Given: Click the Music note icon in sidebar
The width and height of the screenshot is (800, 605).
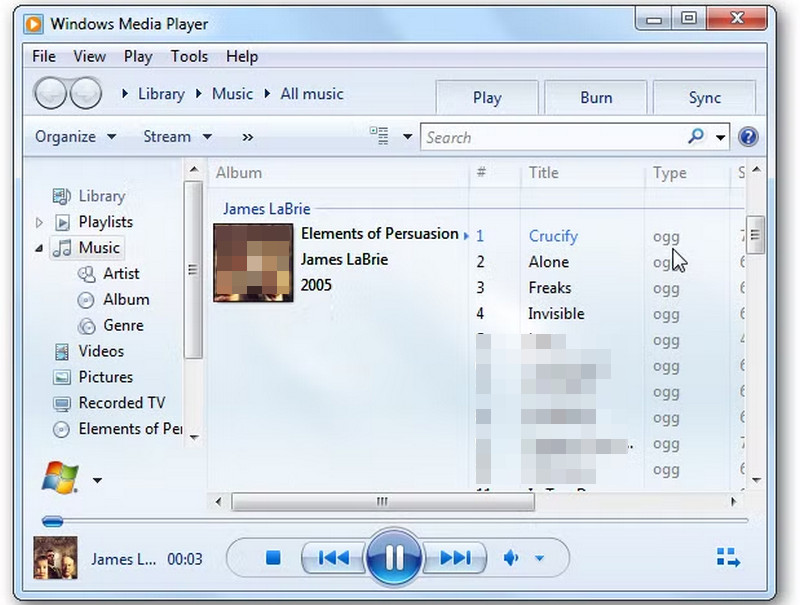Looking at the screenshot, I should coord(62,248).
